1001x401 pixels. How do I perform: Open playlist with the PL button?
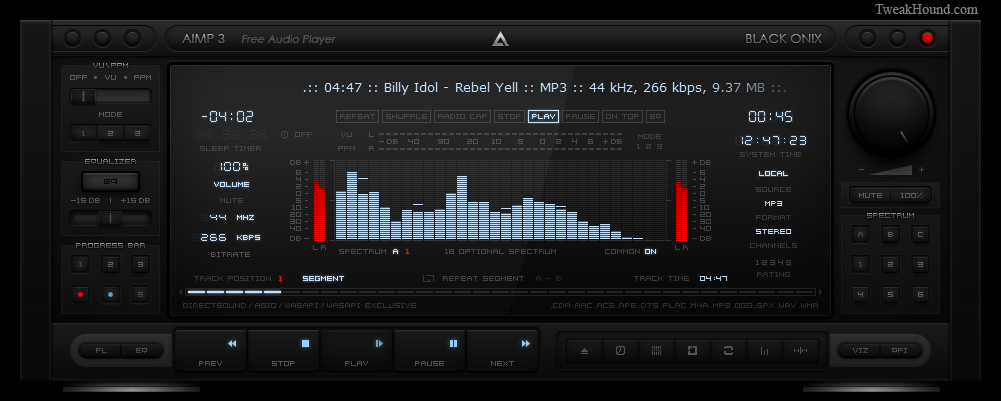coord(101,351)
